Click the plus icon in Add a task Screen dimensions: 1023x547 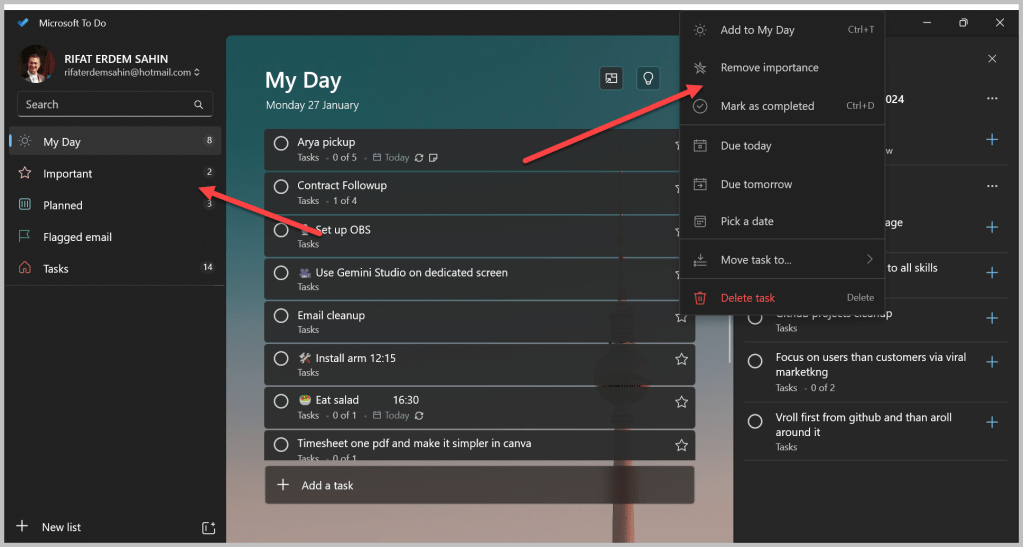pyautogui.click(x=283, y=484)
